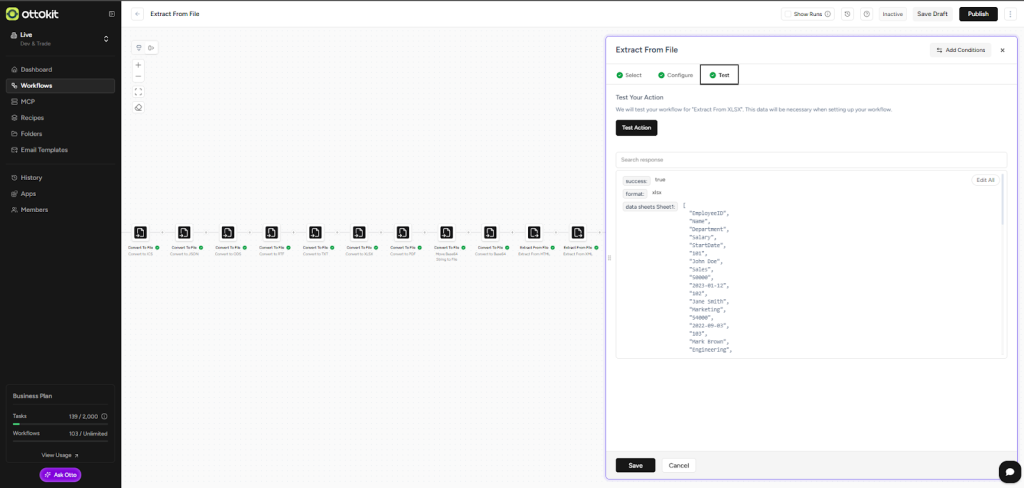Switch to the Select tab

pyautogui.click(x=629, y=75)
